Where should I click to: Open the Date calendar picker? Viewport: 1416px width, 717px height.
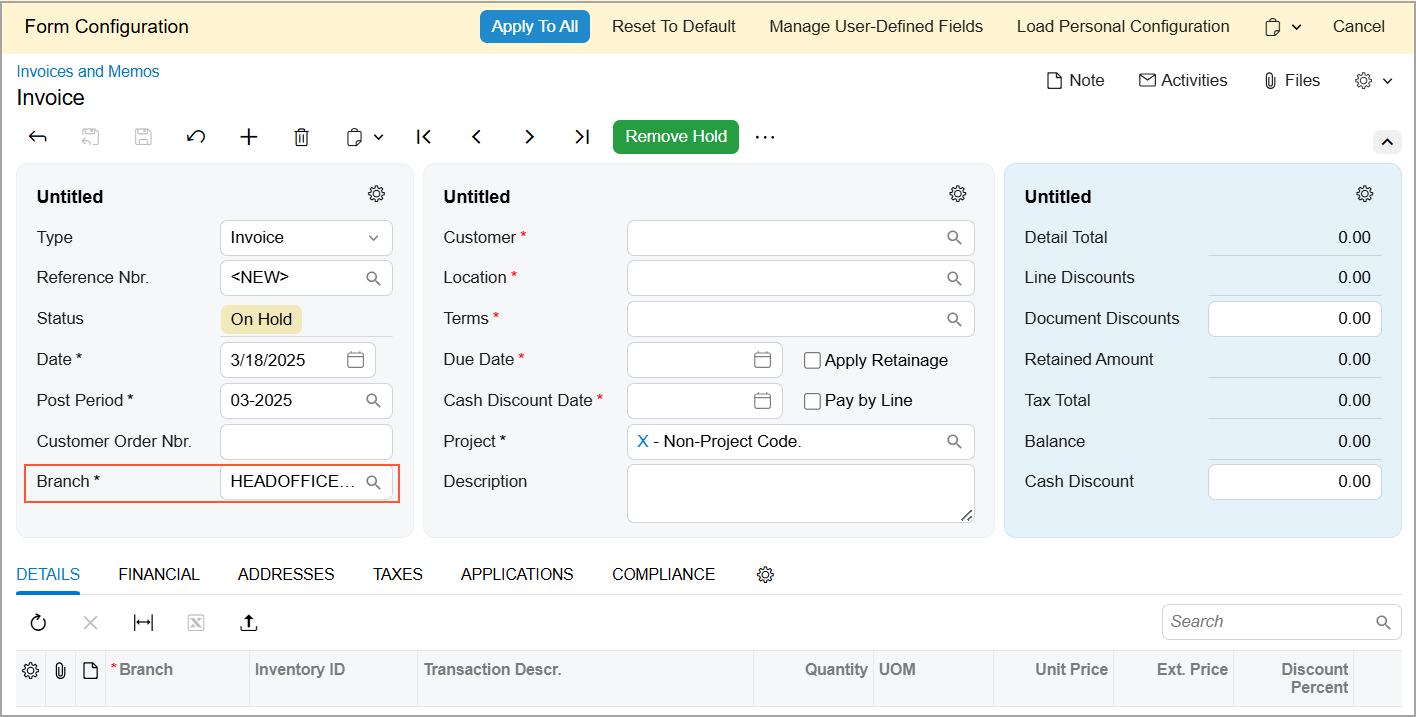[x=355, y=360]
